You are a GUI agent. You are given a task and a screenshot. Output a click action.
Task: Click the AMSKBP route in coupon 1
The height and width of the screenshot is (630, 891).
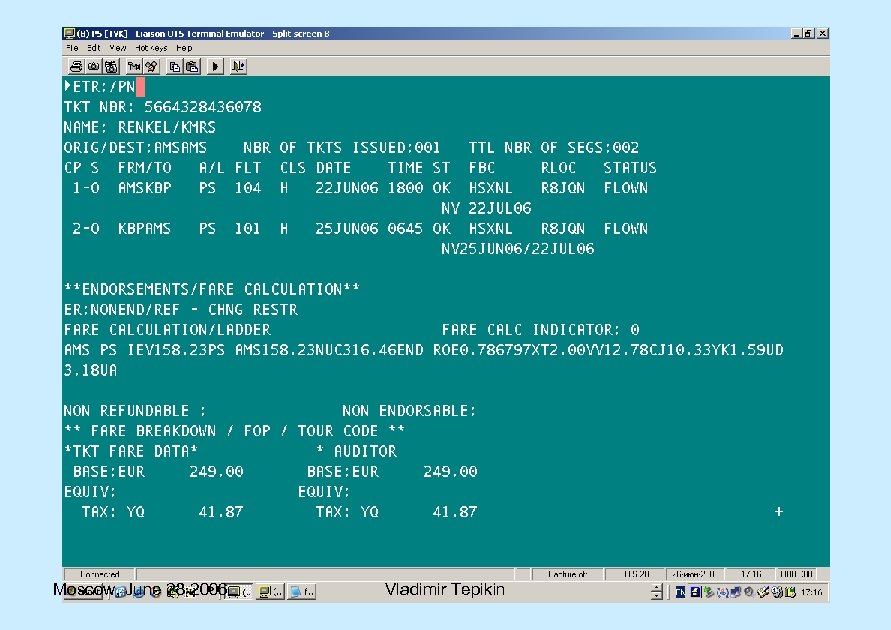[x=145, y=188]
